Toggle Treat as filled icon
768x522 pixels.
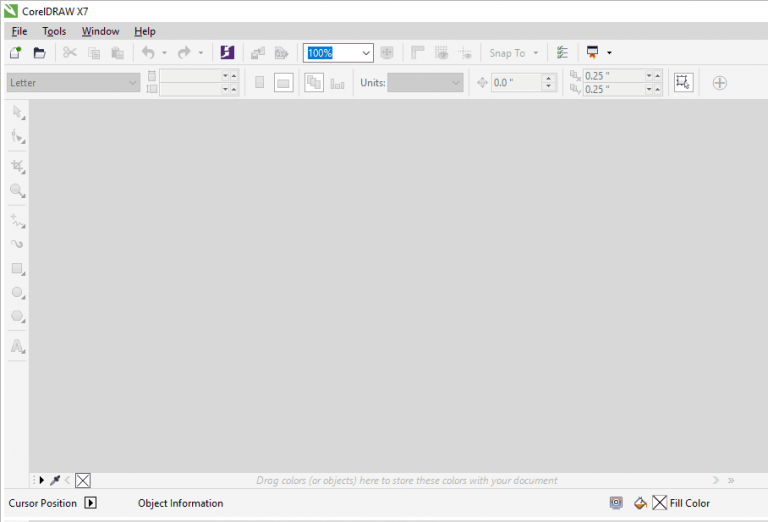click(x=683, y=82)
